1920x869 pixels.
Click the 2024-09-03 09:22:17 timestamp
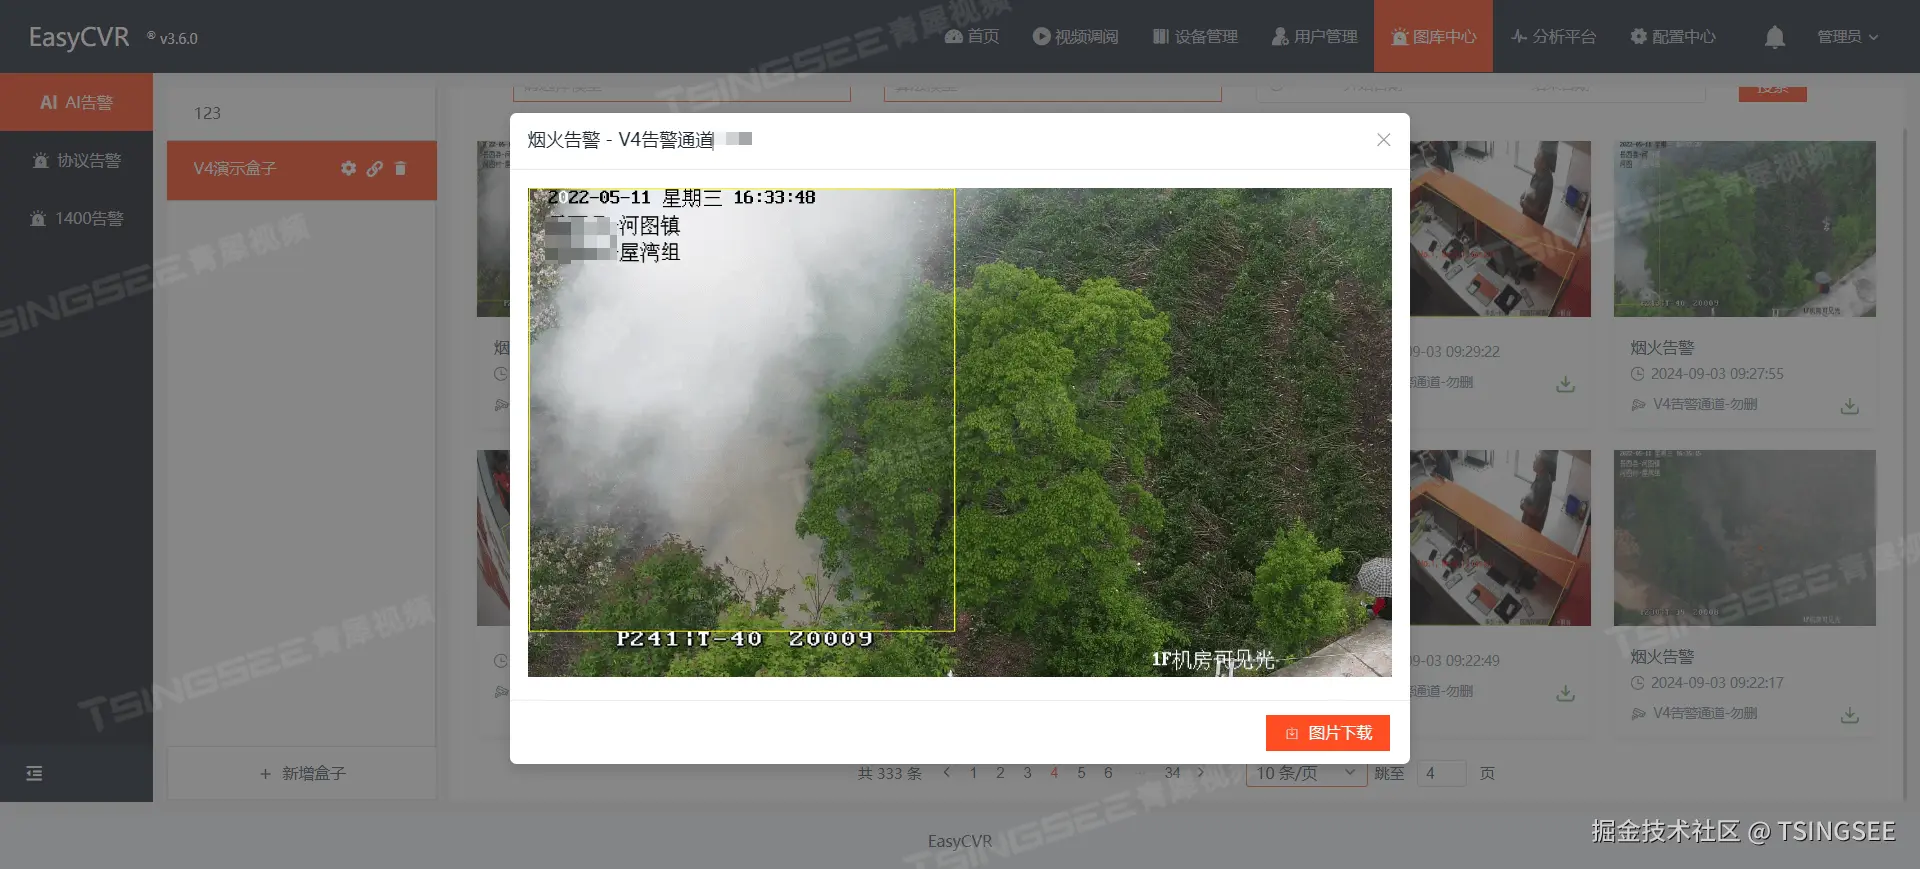tap(1717, 683)
